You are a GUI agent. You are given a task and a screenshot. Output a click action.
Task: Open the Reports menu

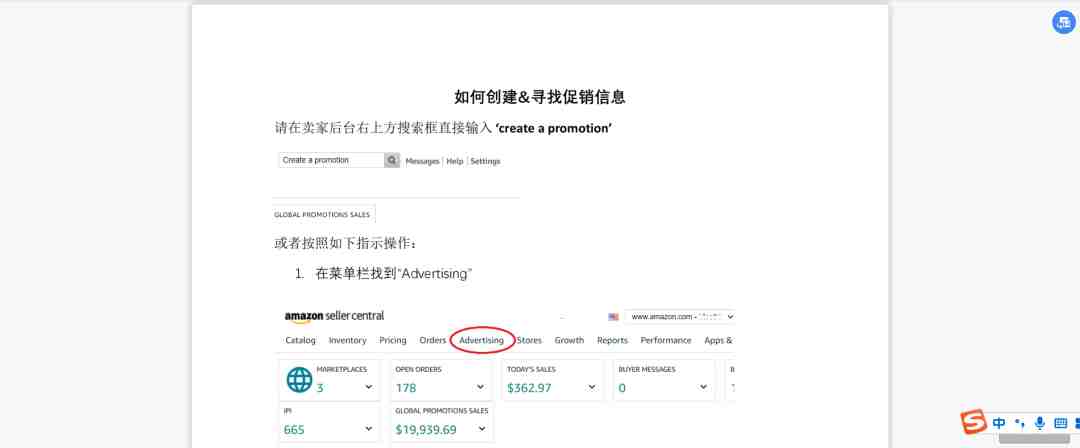[612, 340]
